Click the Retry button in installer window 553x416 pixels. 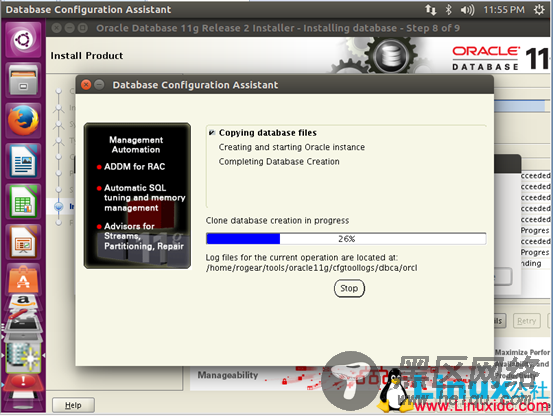point(527,321)
